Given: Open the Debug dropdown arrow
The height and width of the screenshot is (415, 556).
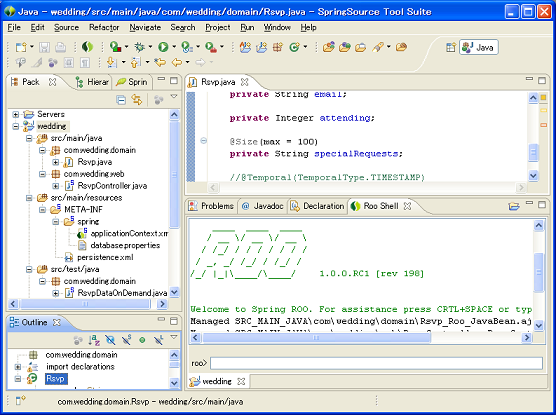Looking at the screenshot, I should coord(150,47).
